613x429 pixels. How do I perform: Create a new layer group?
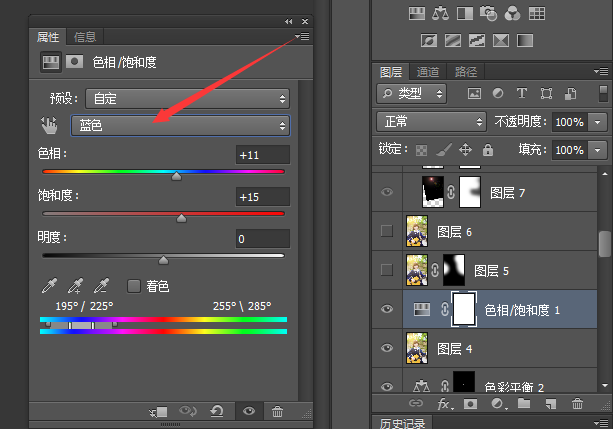[x=524, y=403]
